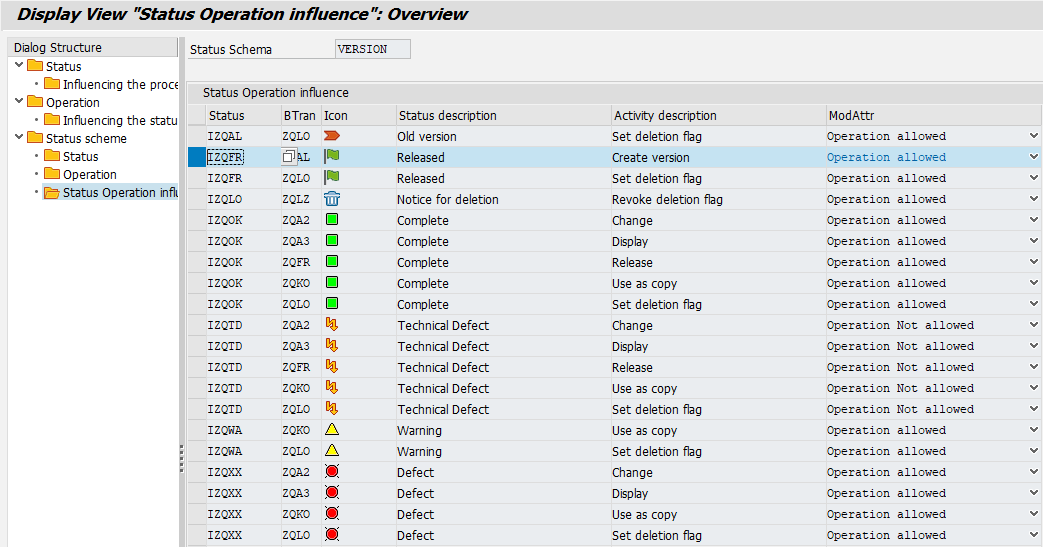Click search help icon in selected BTran cell
1043x547 pixels.
point(289,157)
